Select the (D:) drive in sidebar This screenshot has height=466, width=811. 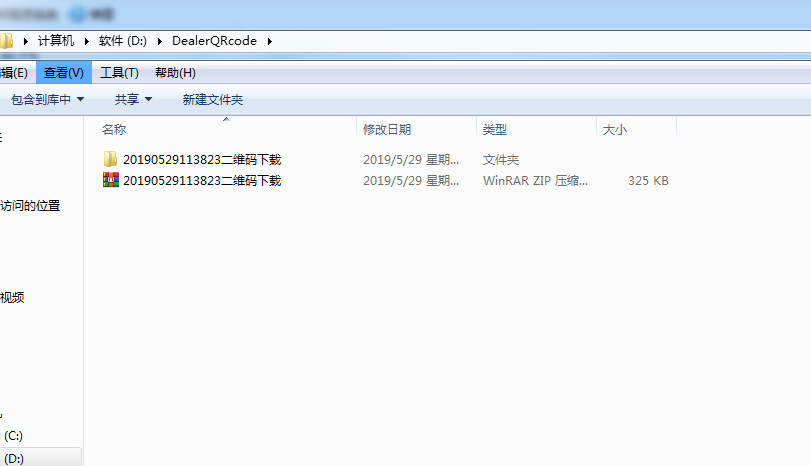(x=14, y=459)
